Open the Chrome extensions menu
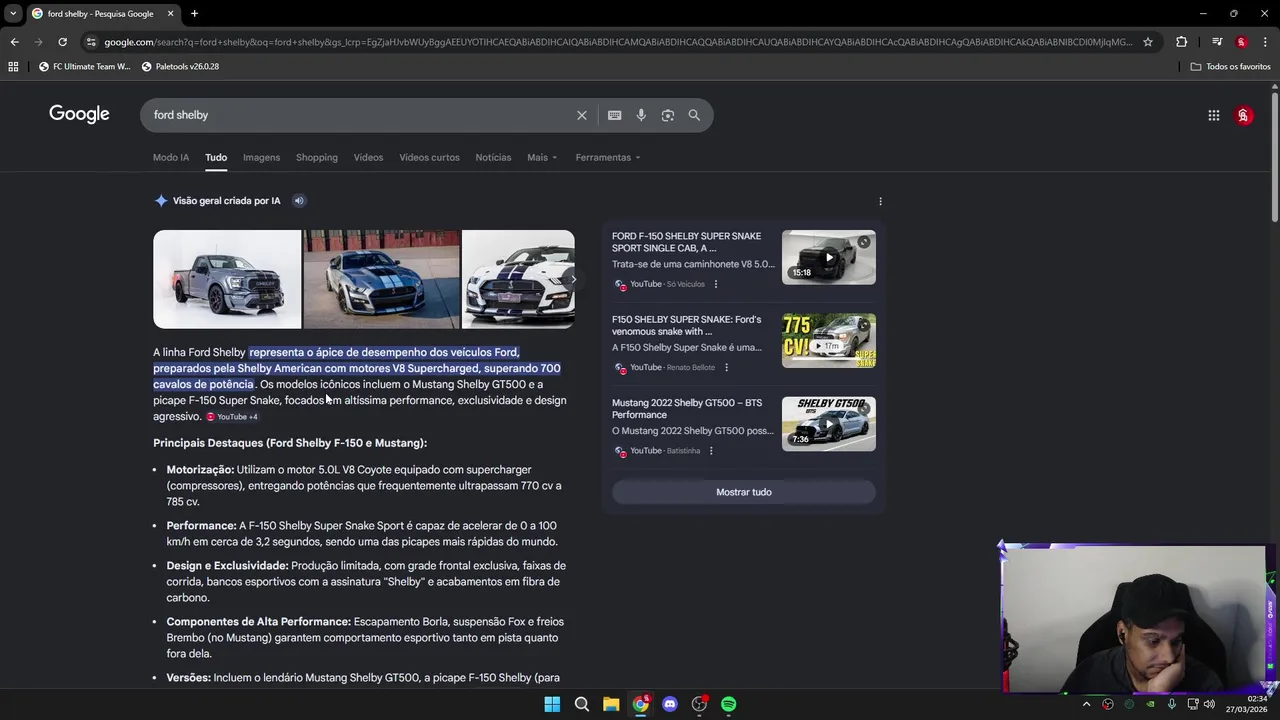1280x720 pixels. (x=1182, y=42)
